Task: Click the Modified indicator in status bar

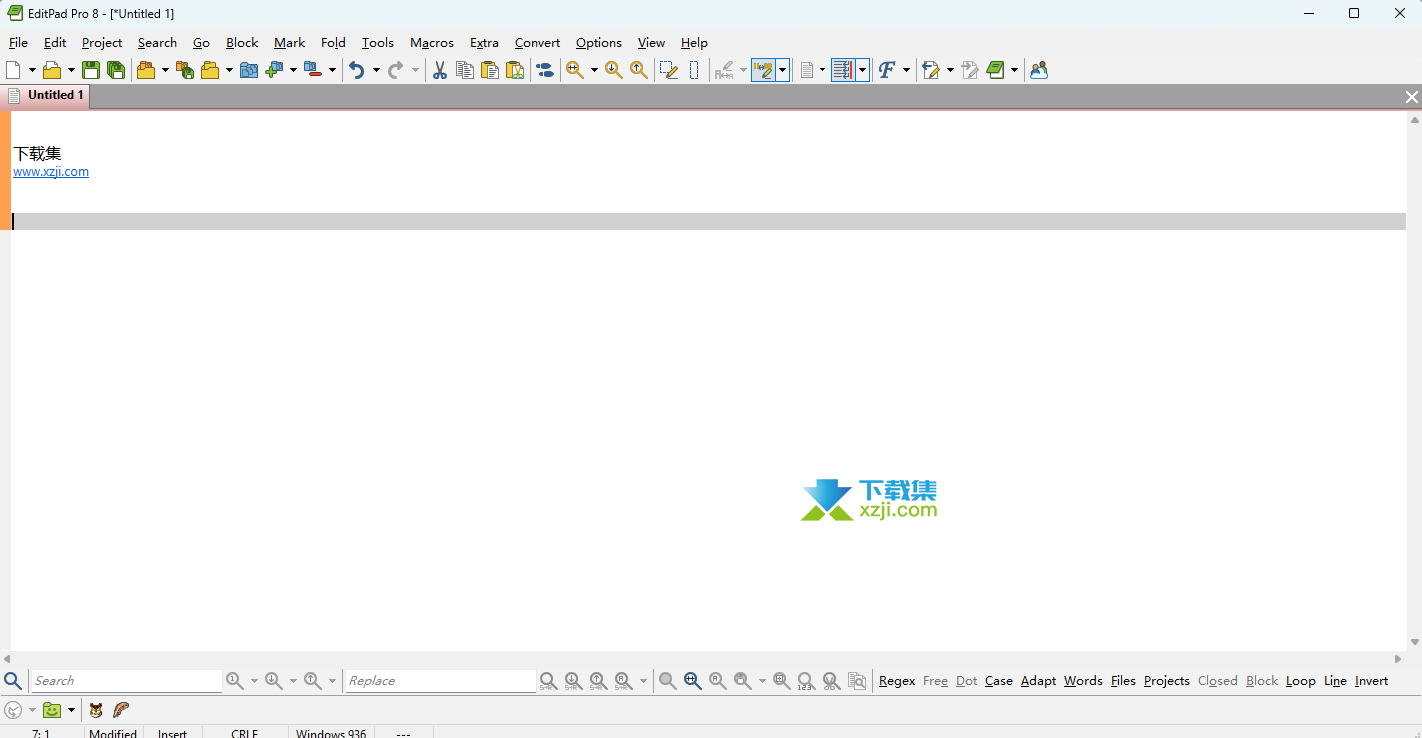Action: [x=113, y=733]
